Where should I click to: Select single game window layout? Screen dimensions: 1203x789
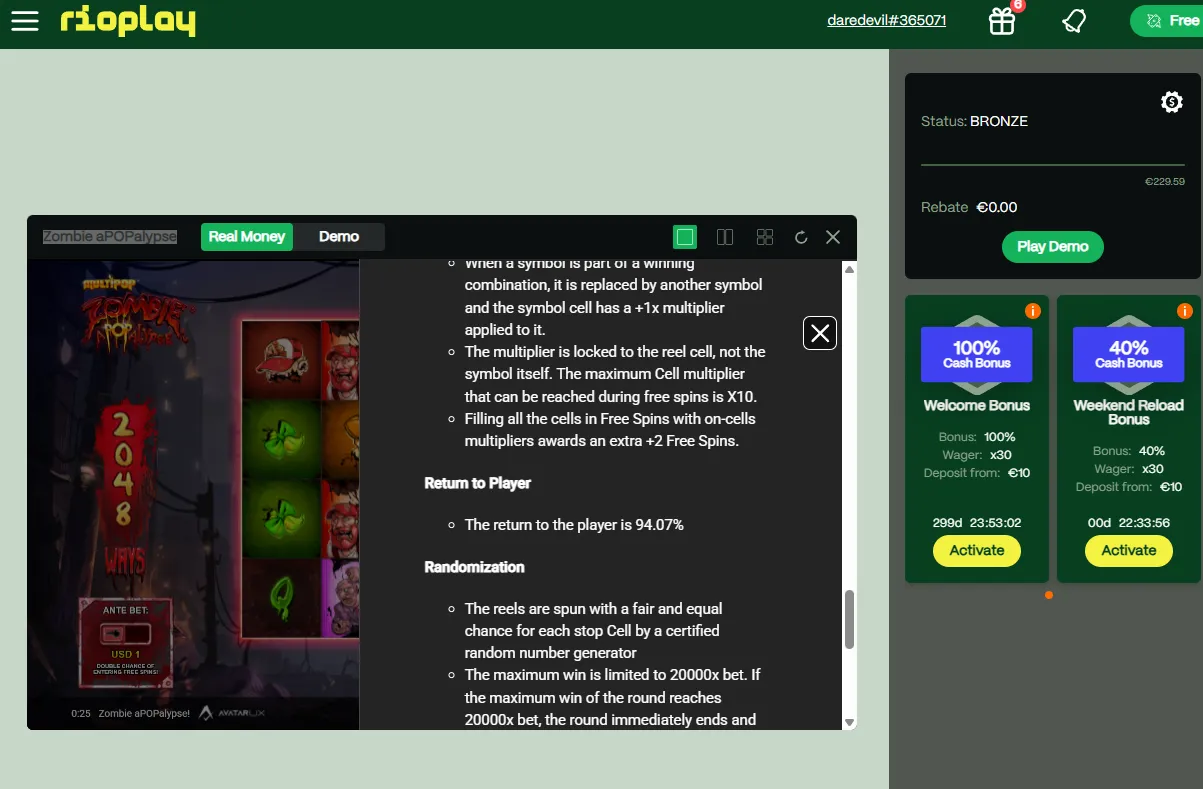click(x=685, y=237)
